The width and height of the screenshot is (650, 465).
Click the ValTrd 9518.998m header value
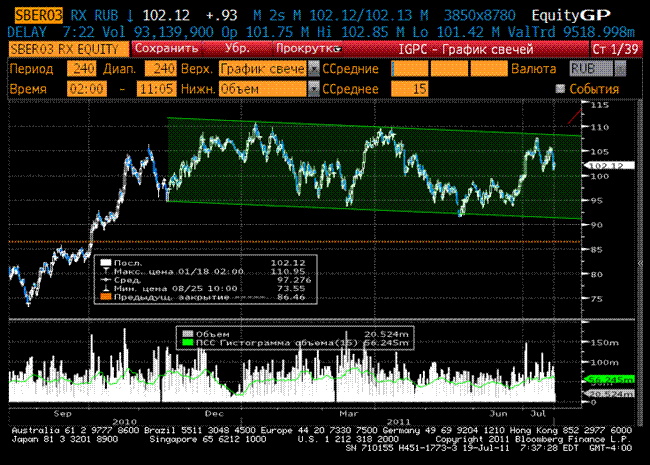pyautogui.click(x=571, y=32)
